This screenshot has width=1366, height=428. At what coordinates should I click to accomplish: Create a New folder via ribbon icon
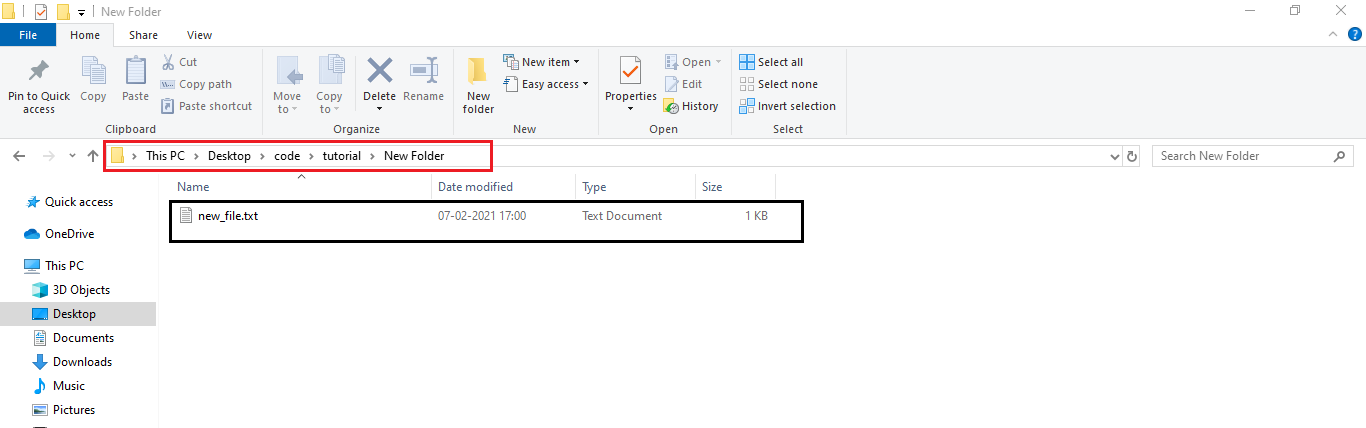(x=478, y=72)
